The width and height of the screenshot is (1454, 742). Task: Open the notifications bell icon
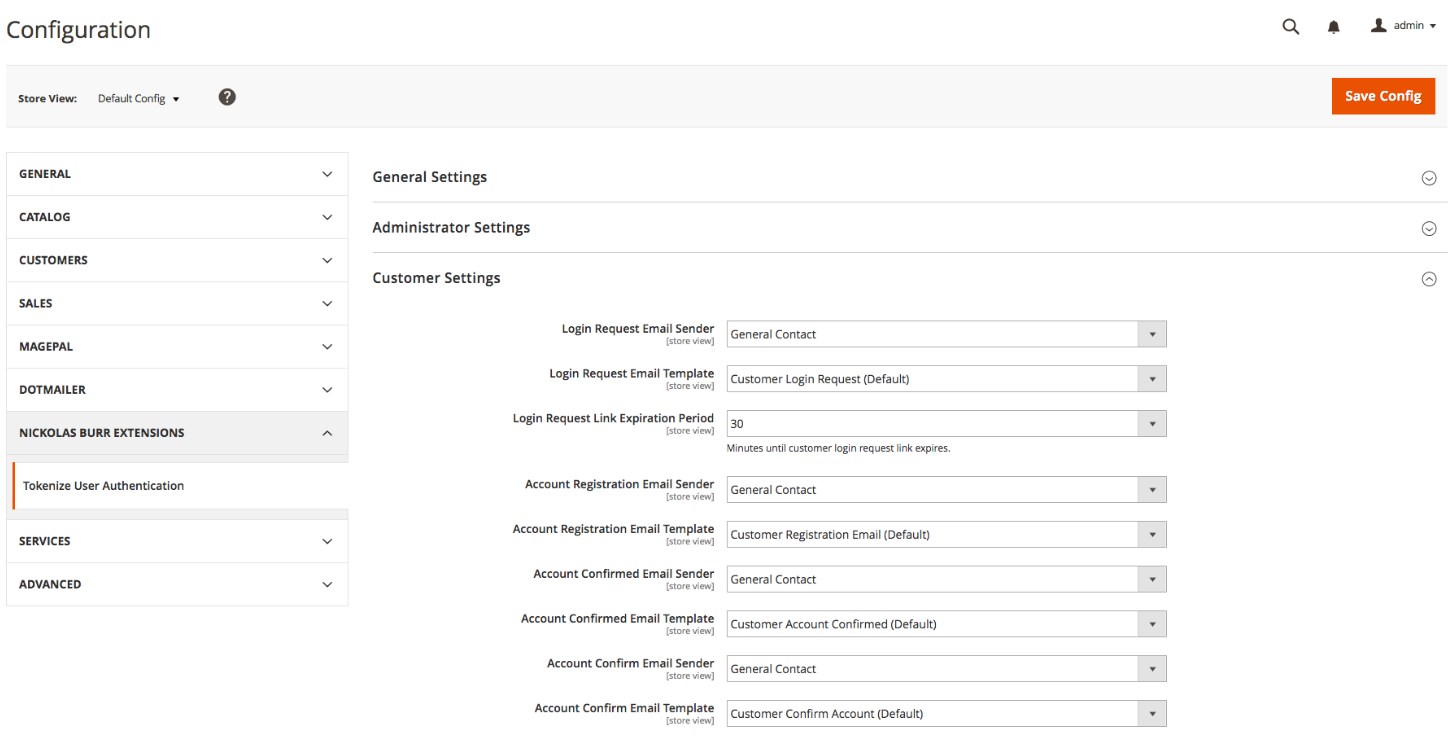point(1333,27)
